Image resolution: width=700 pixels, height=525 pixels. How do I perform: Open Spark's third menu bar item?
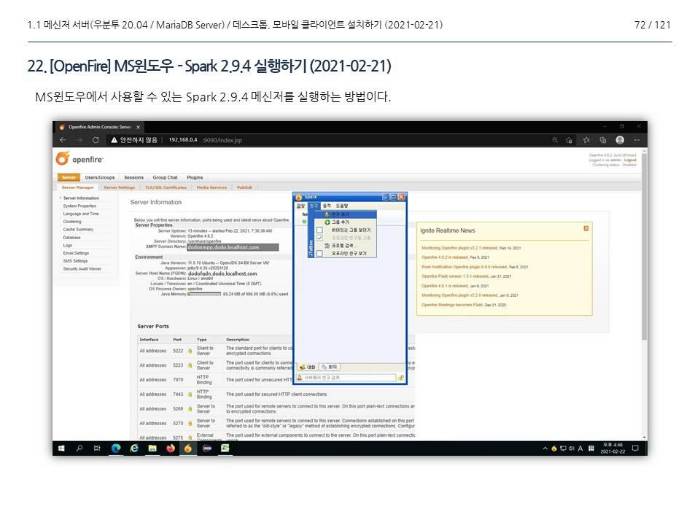pos(327,206)
